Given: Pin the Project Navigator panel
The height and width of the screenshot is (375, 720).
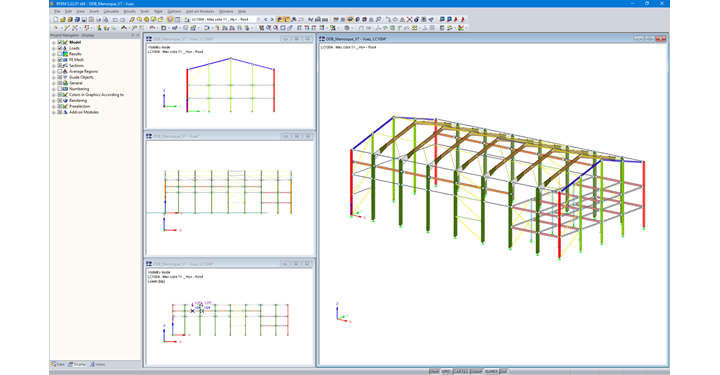Looking at the screenshot, I should (x=132, y=35).
